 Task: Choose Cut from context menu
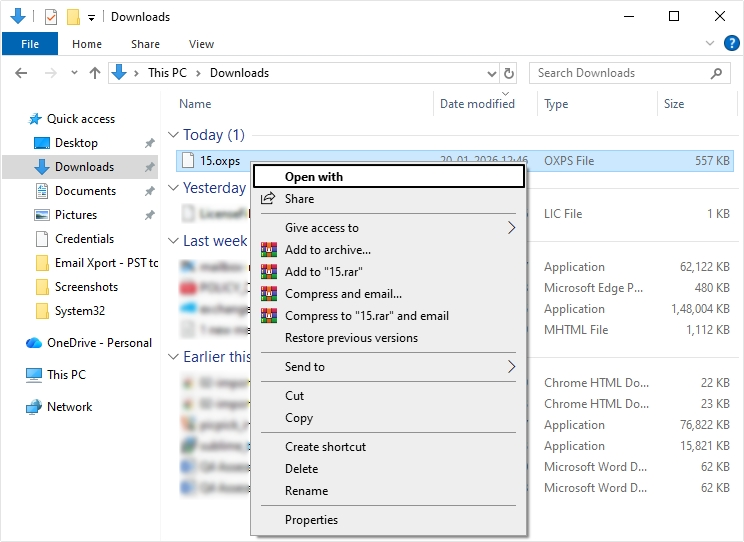pyautogui.click(x=389, y=396)
